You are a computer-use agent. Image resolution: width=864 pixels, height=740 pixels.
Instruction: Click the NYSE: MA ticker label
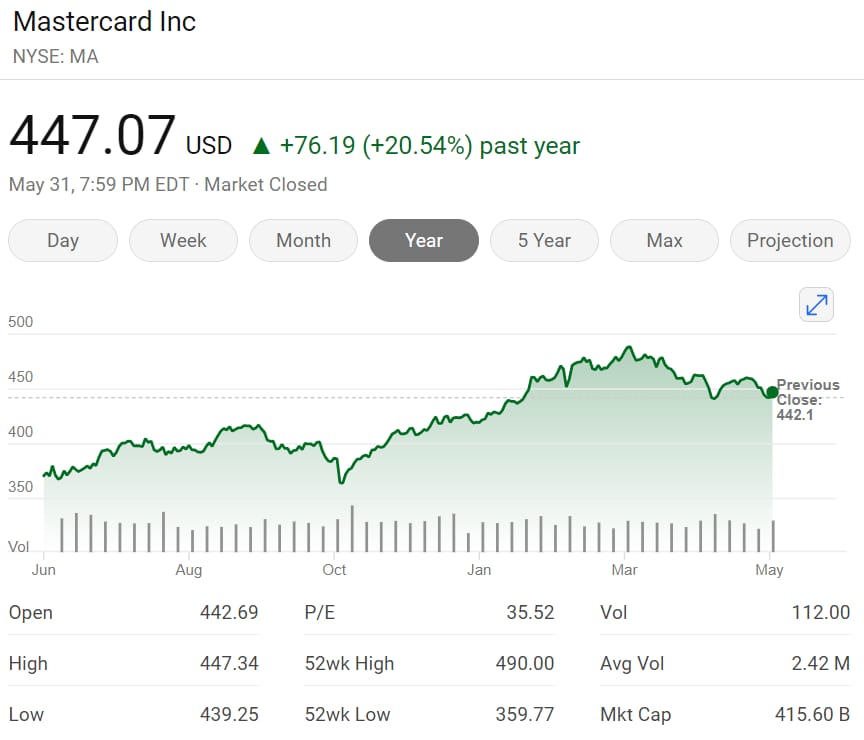pyautogui.click(x=55, y=56)
